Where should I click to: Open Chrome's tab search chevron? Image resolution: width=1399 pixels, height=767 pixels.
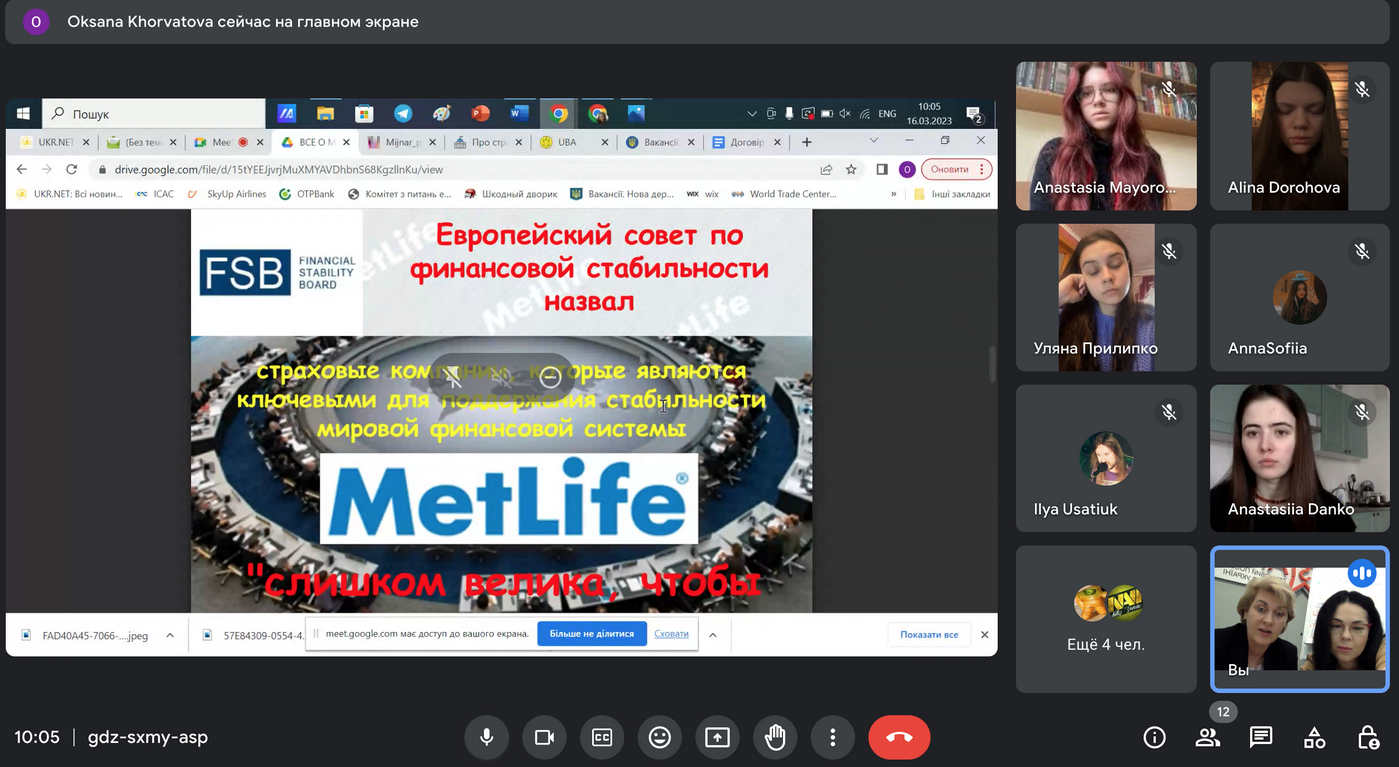point(873,141)
